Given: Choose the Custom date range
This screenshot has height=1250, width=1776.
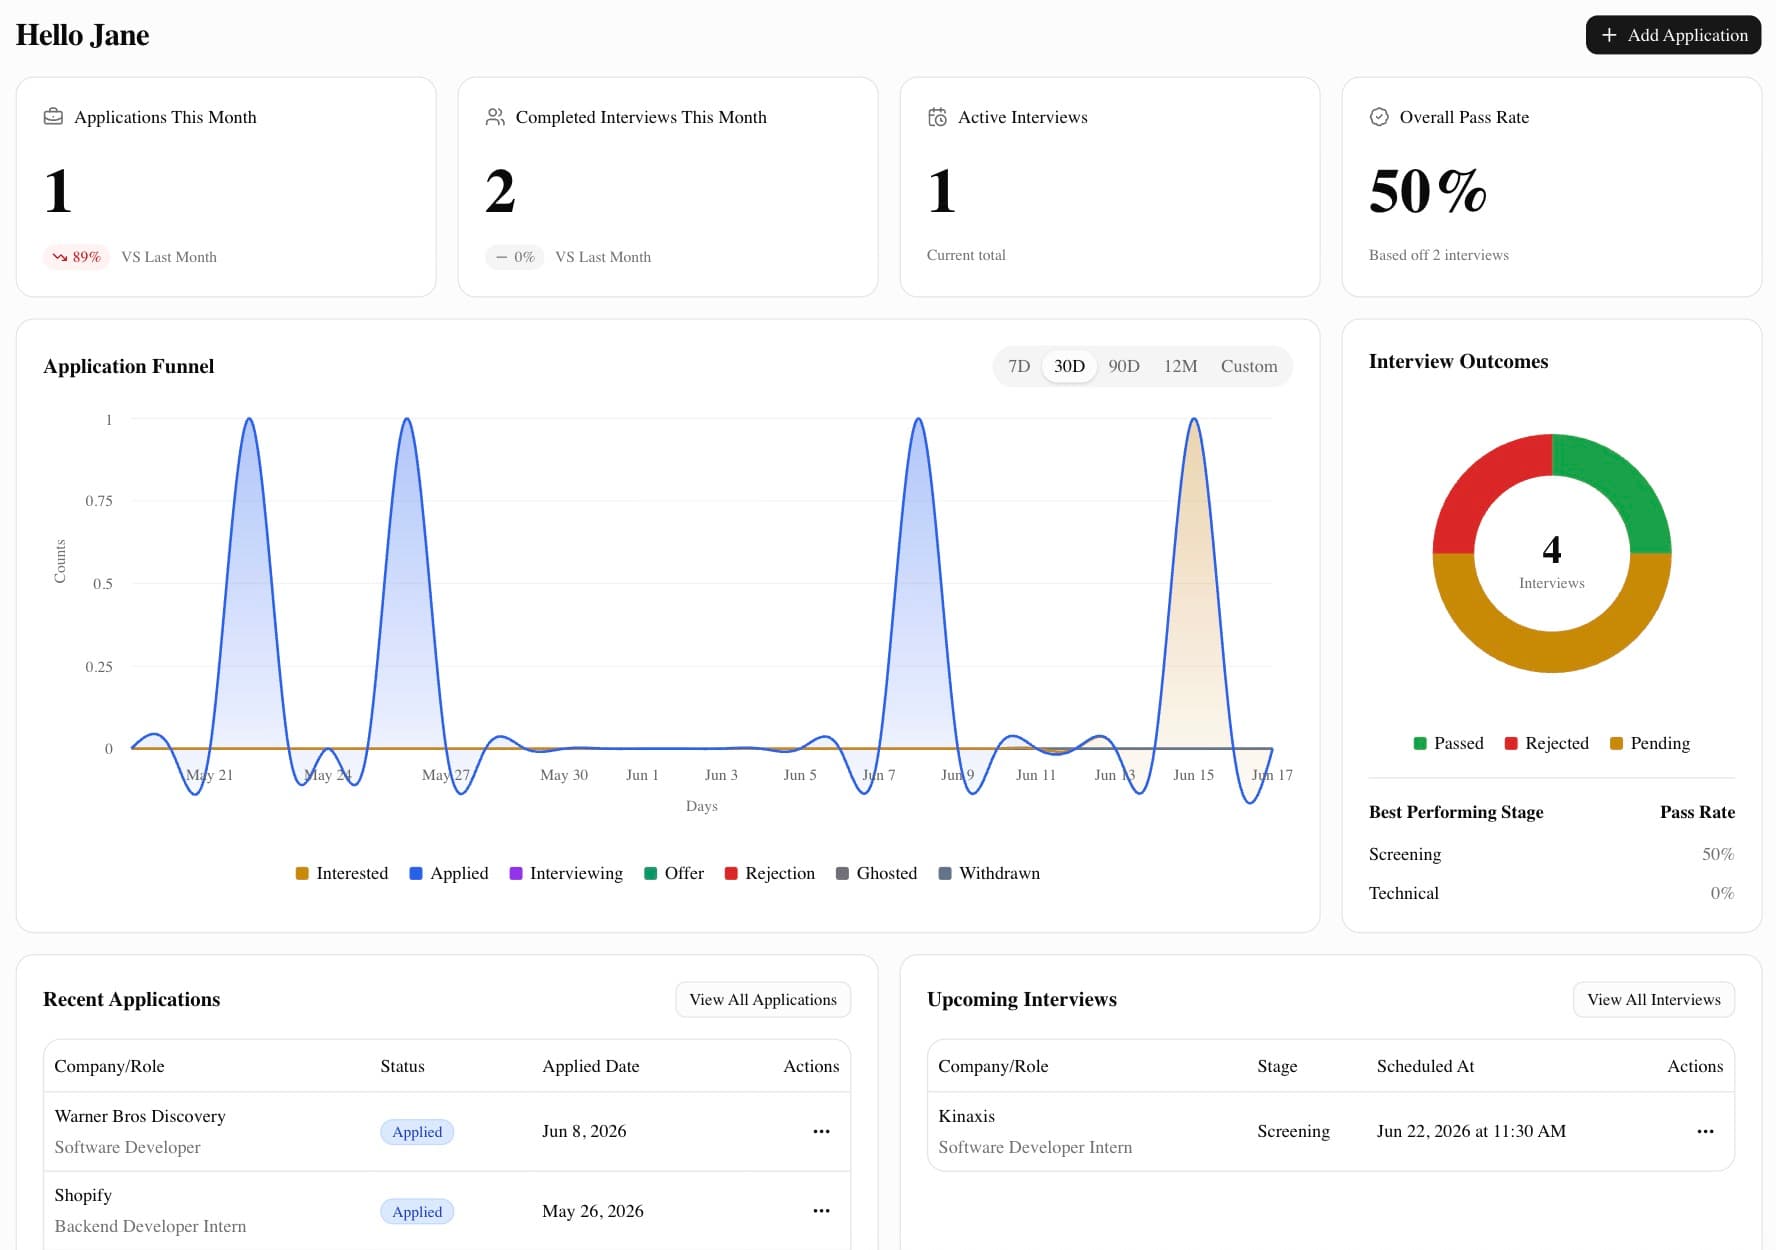Looking at the screenshot, I should 1249,366.
